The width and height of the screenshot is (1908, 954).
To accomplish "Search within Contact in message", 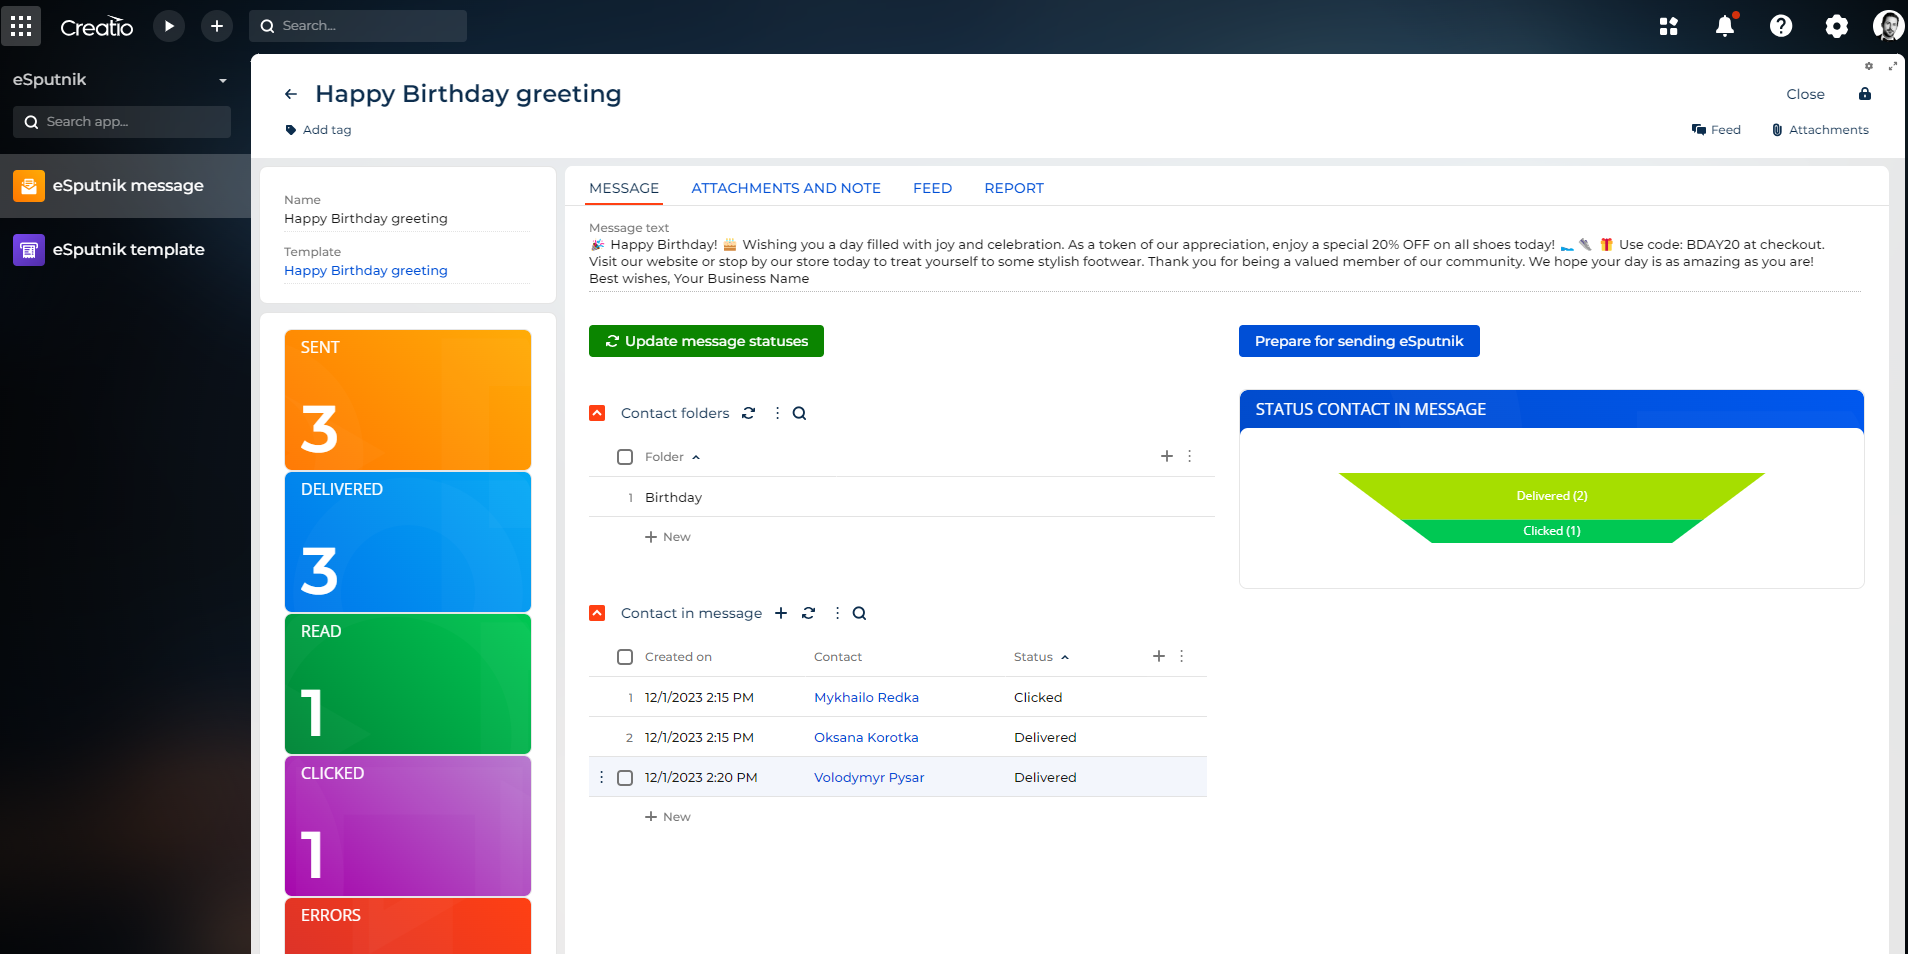I will click(859, 613).
